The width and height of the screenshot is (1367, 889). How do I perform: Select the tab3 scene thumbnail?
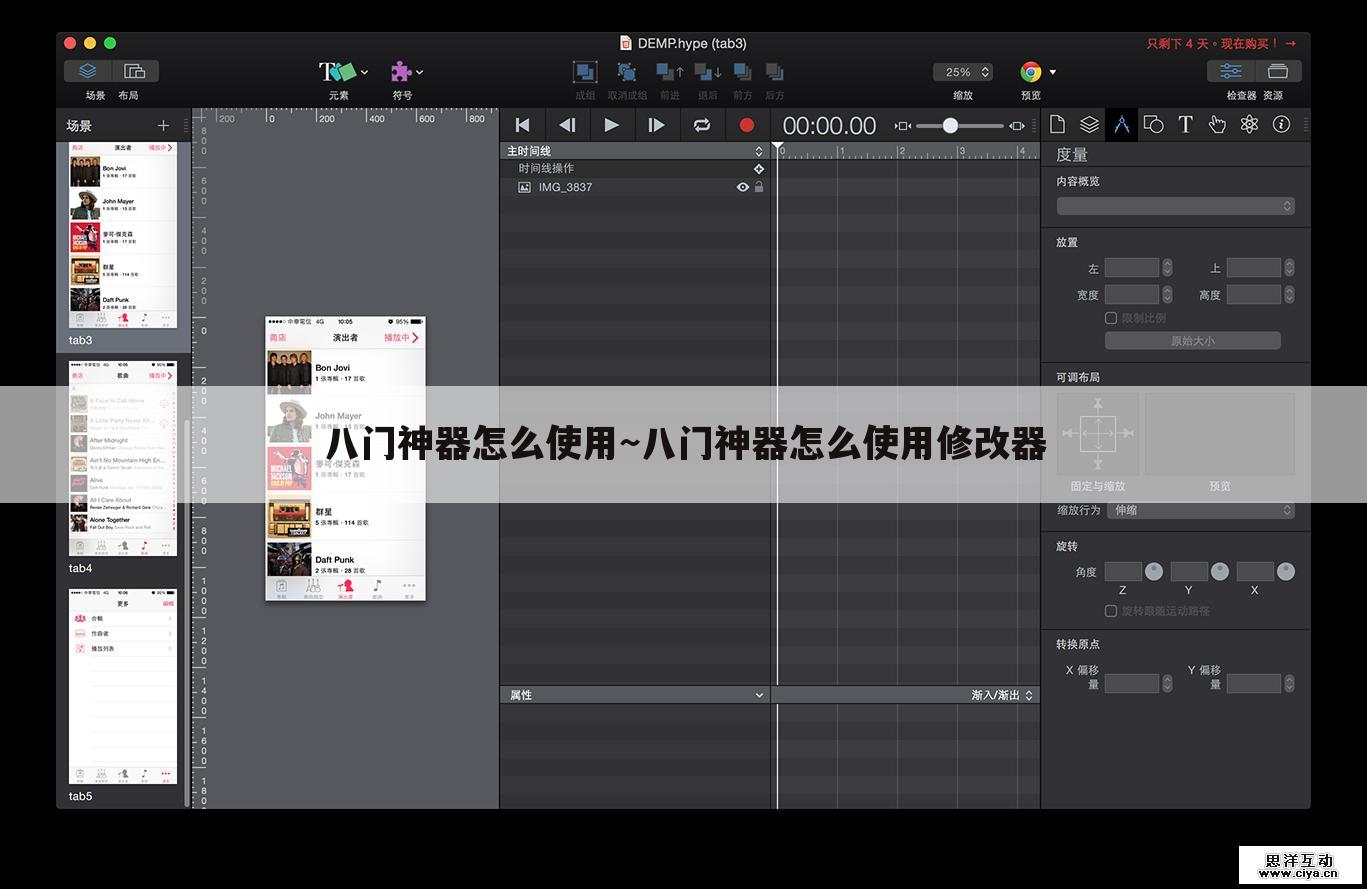click(x=123, y=235)
